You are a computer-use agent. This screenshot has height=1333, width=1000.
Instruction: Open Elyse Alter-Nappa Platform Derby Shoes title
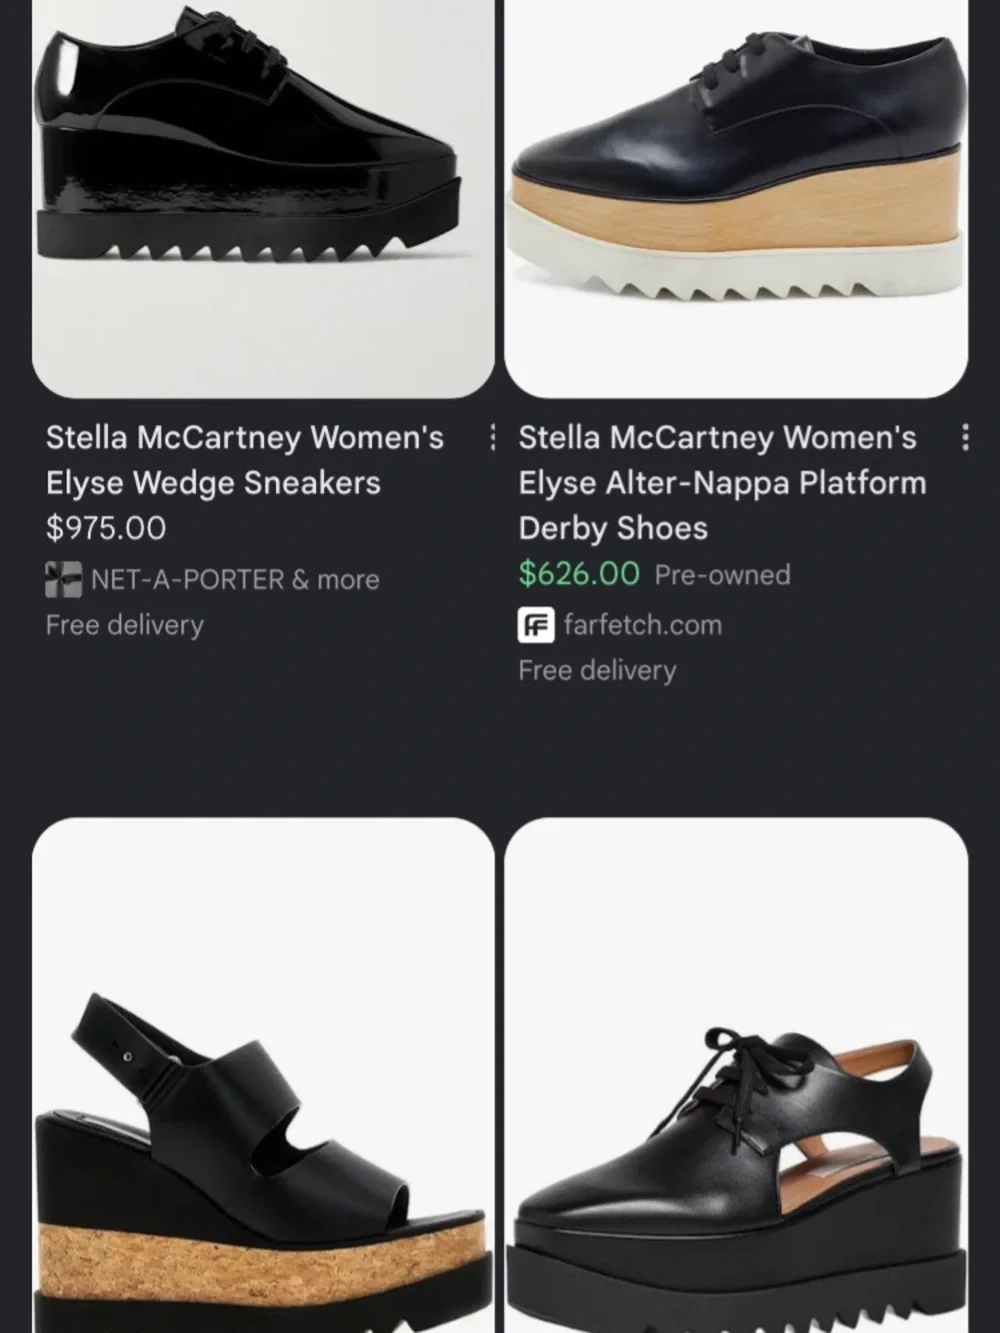[x=722, y=482]
